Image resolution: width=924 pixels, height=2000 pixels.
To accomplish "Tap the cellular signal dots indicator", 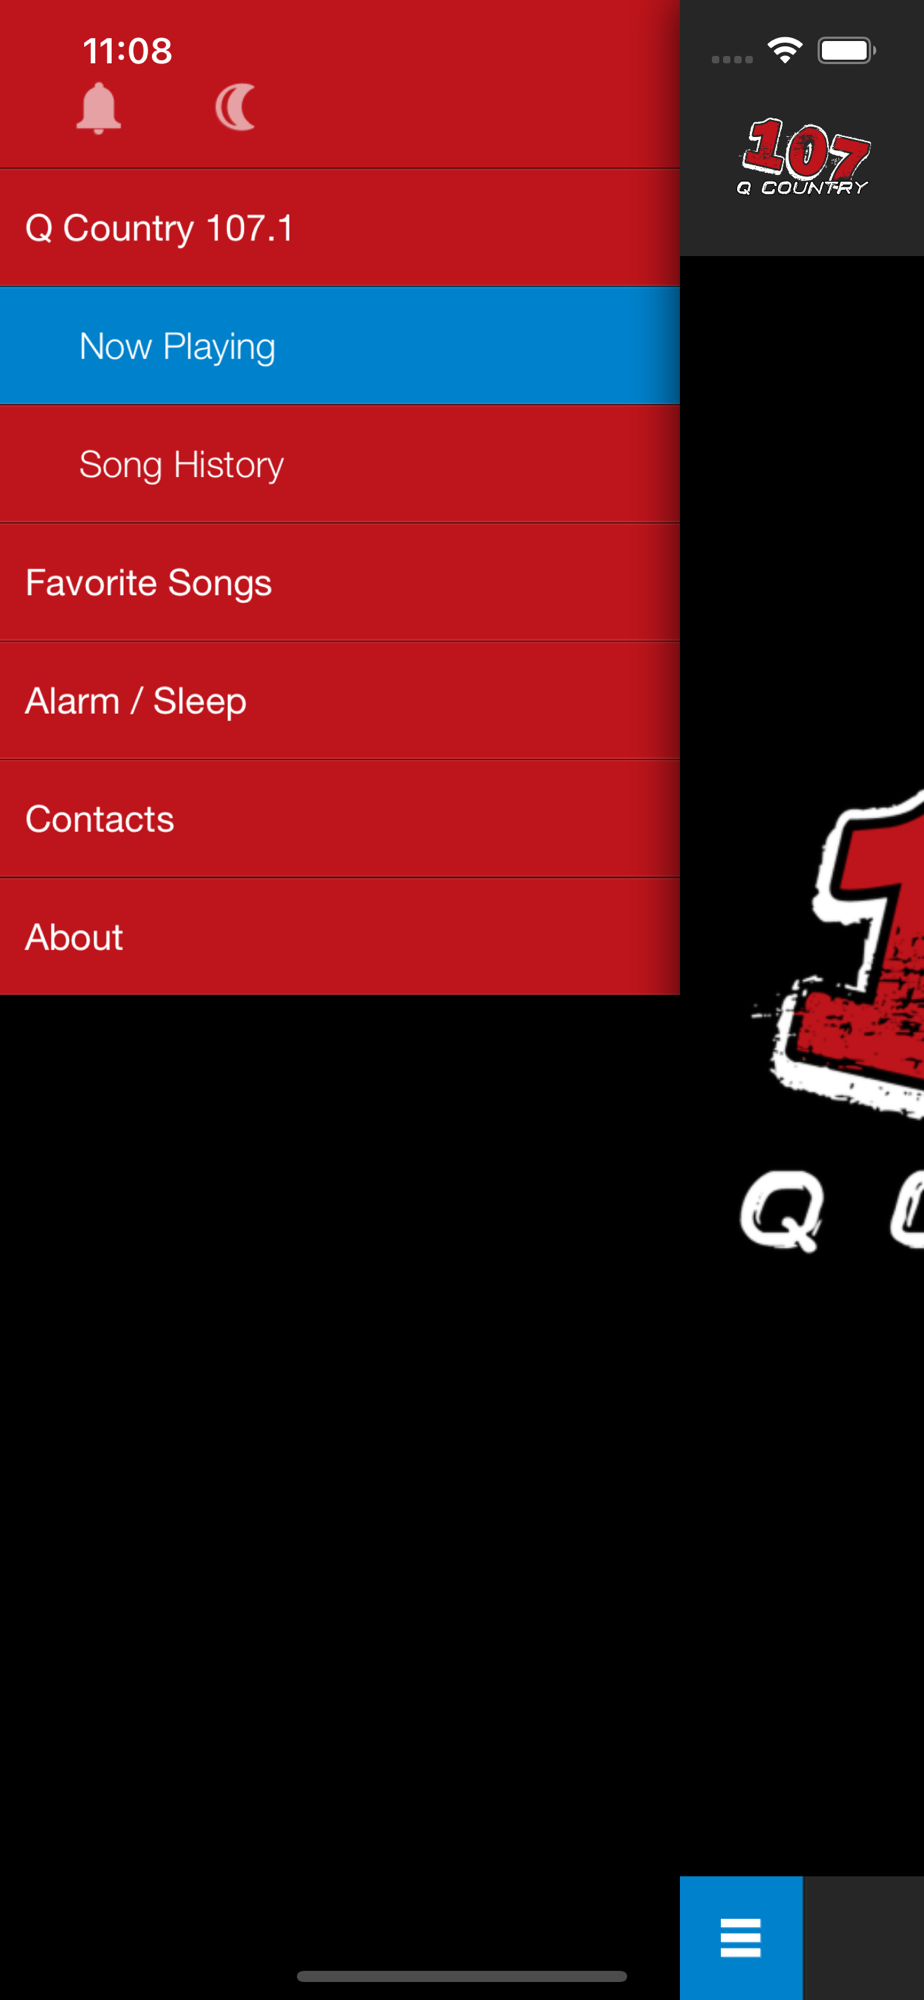I will click(732, 59).
